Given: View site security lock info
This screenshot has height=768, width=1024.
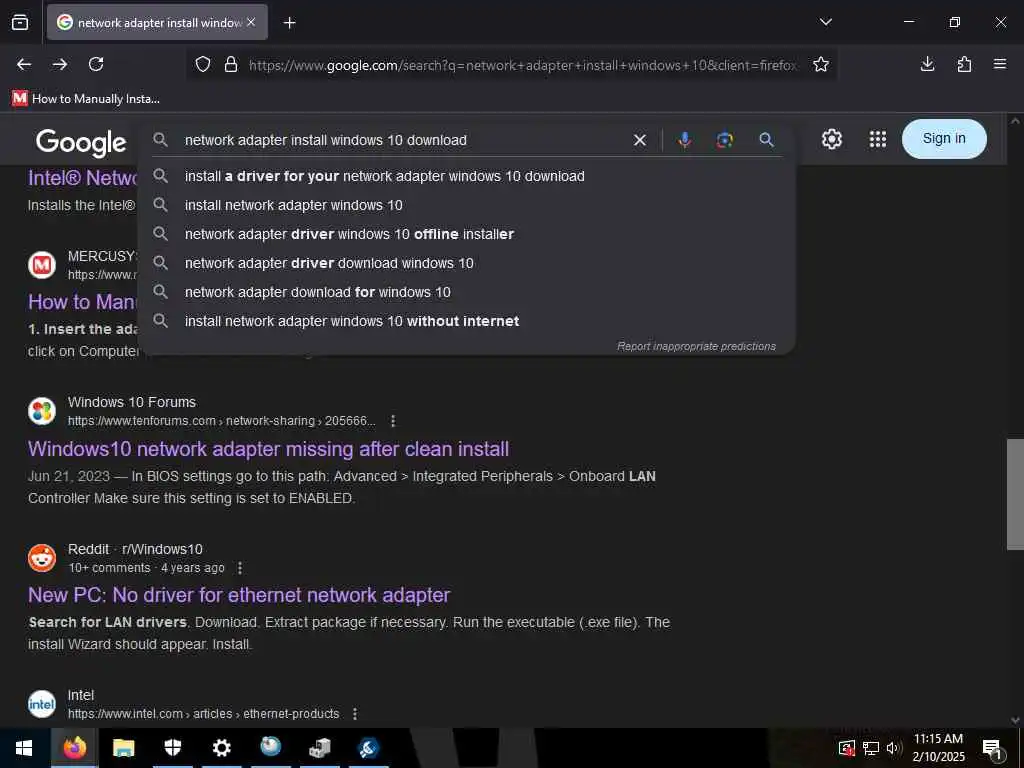Looking at the screenshot, I should click(x=231, y=65).
